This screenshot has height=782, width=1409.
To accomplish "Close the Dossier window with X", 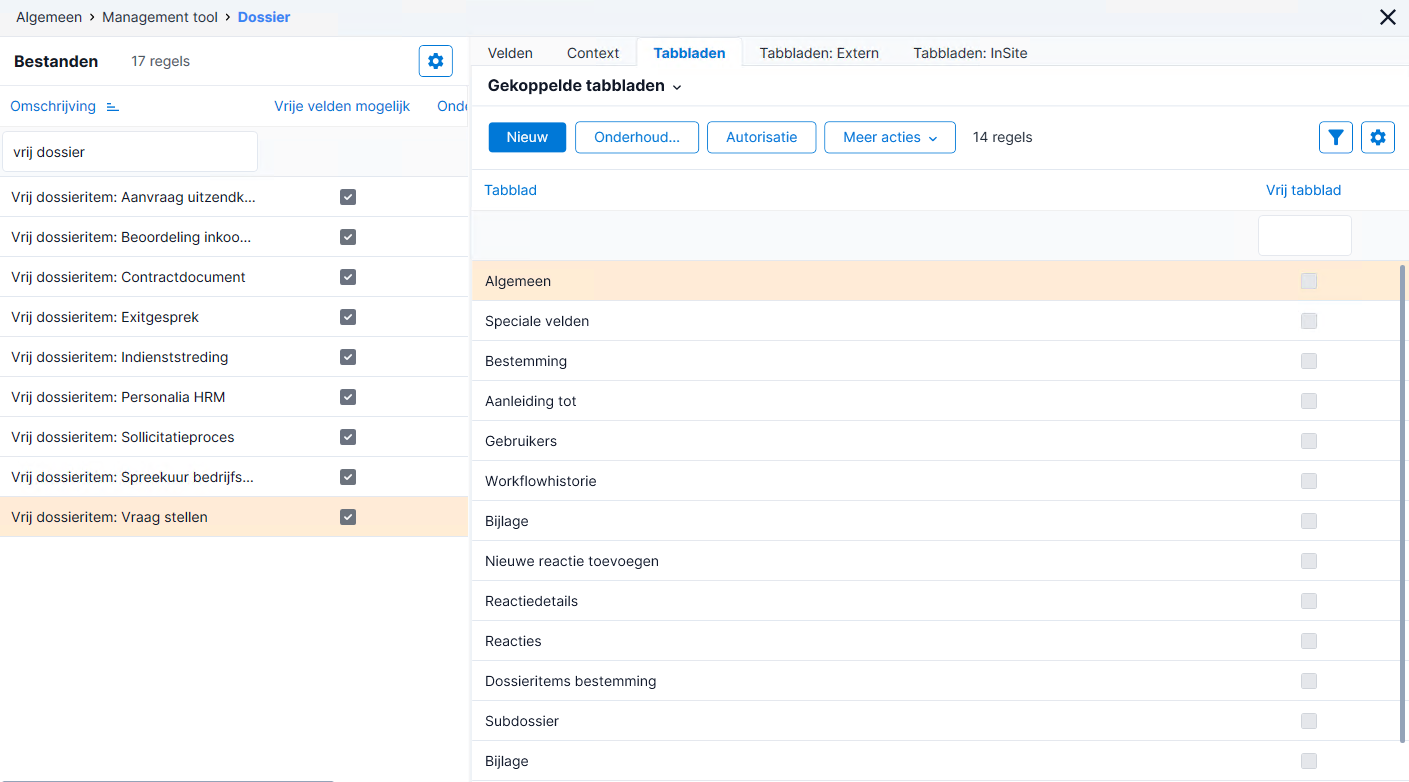I will pos(1388,17).
